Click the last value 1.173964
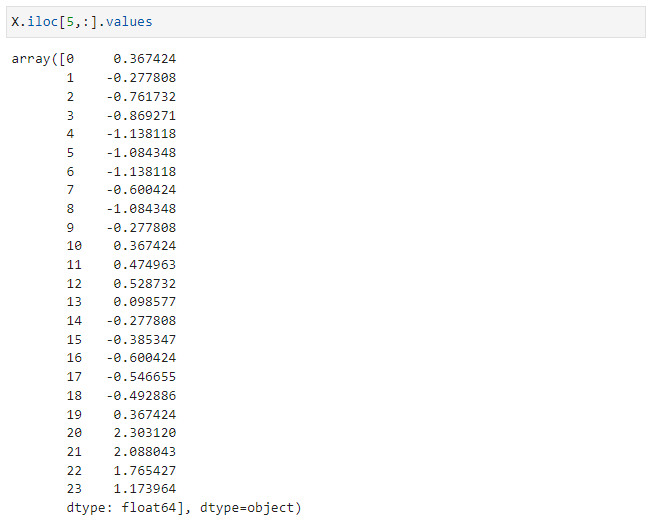Screen dimensions: 651x523 pos(145,488)
